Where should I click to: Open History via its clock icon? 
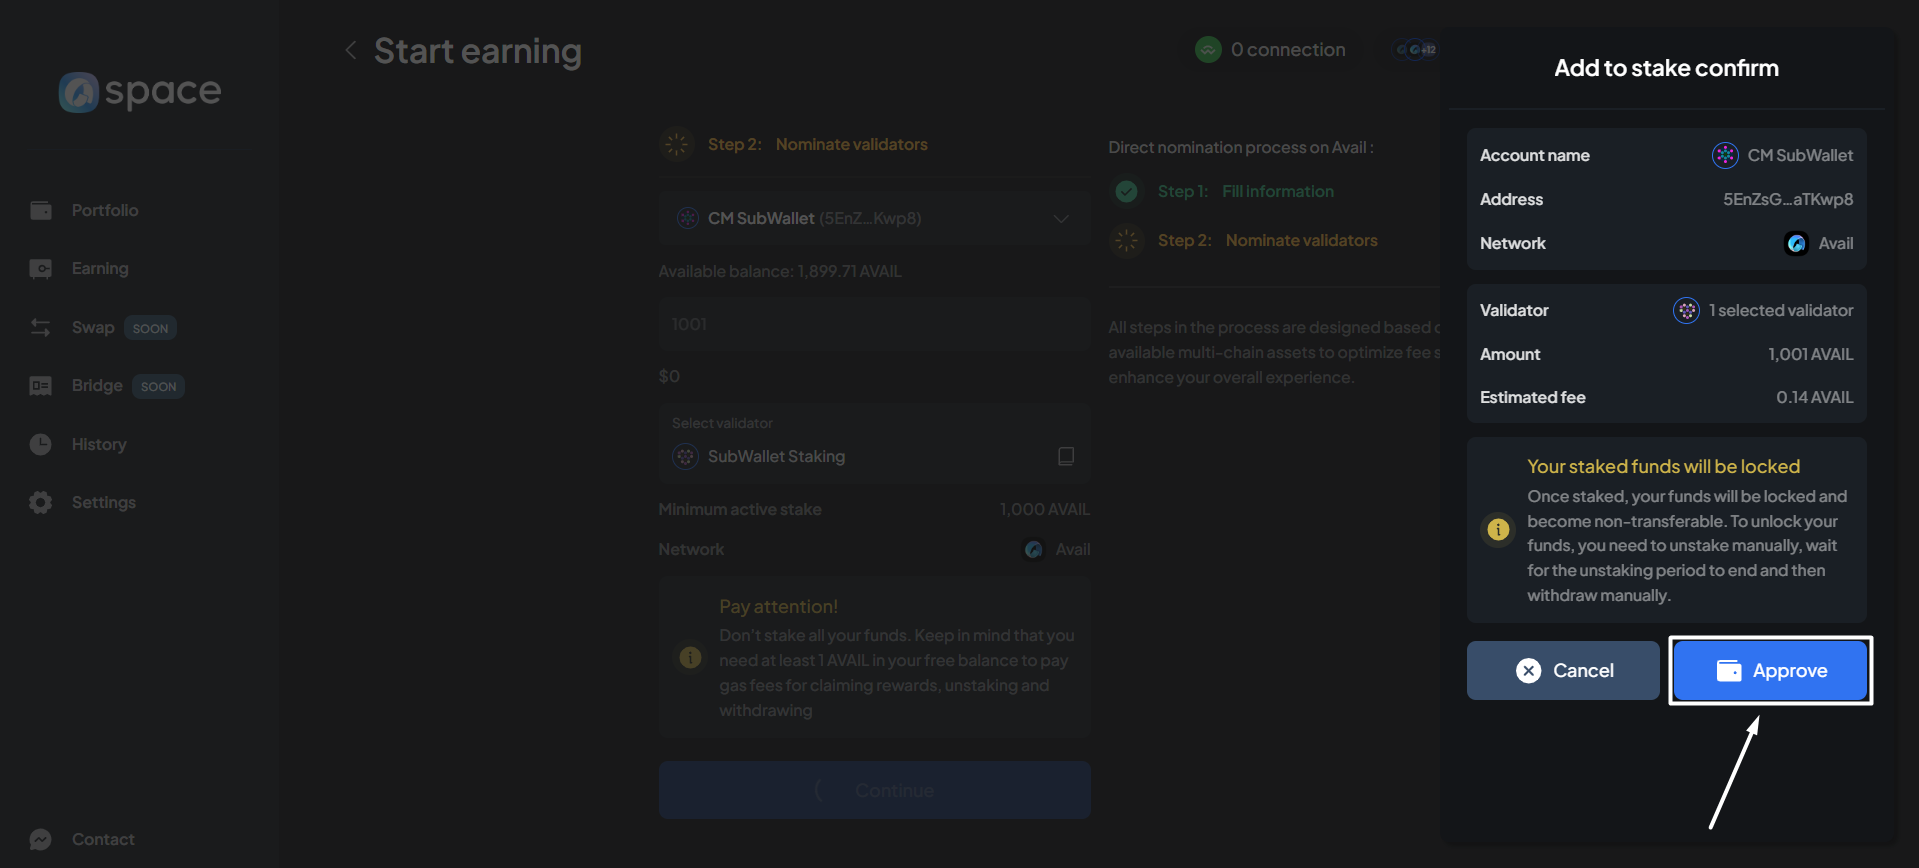tap(40, 444)
